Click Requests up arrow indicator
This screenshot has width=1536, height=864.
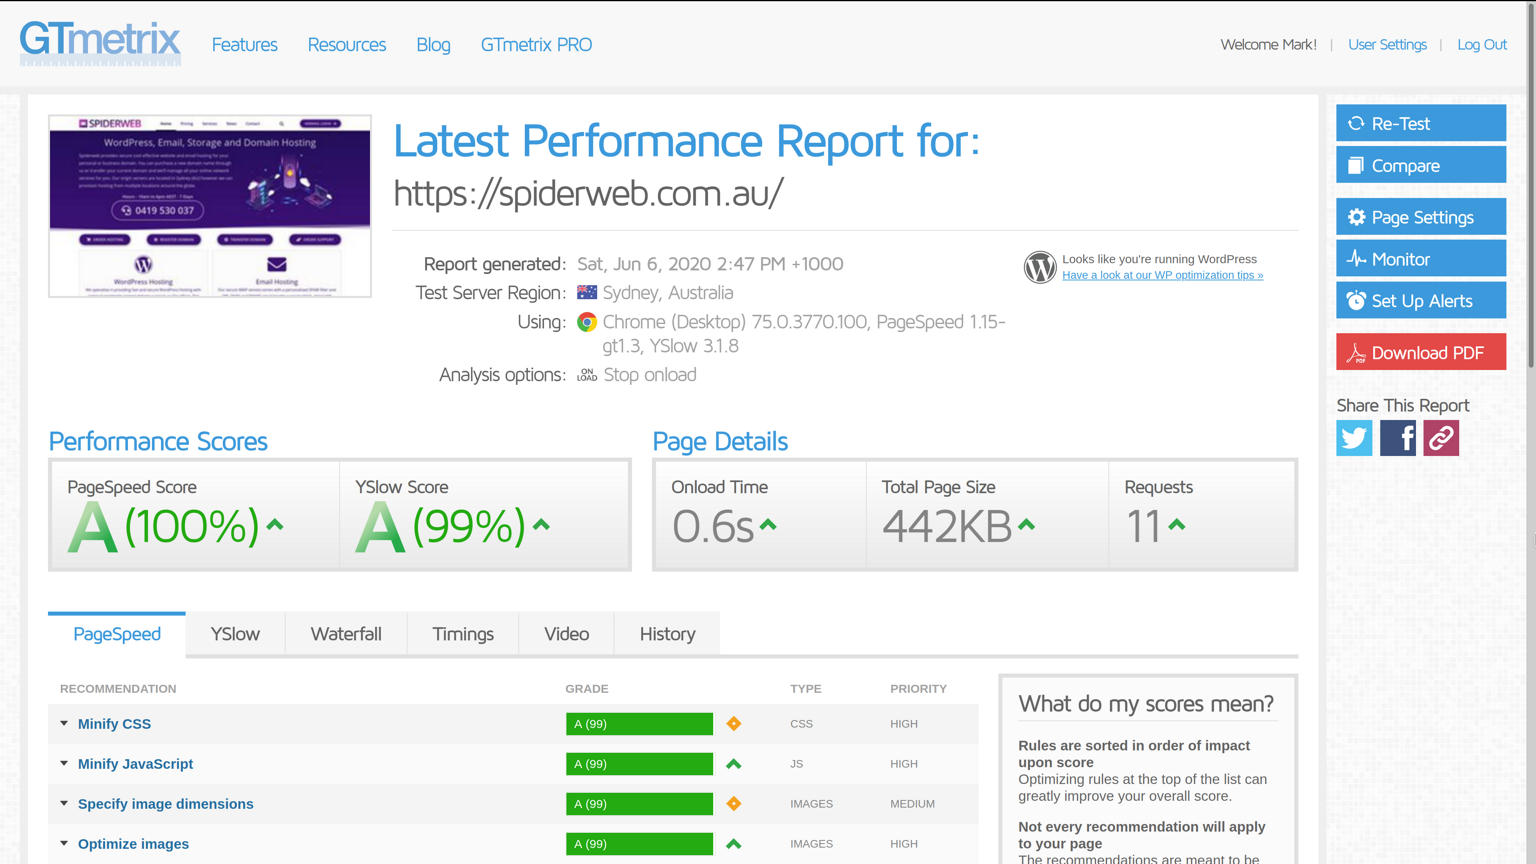click(x=1177, y=524)
